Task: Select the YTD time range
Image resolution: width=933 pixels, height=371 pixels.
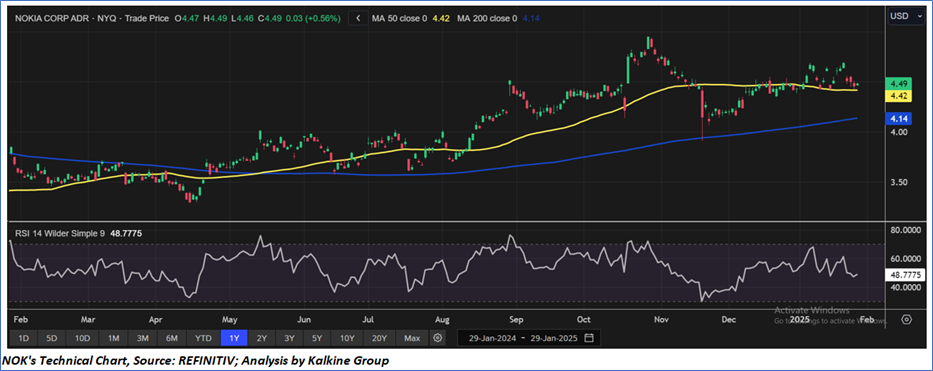Action: (203, 338)
